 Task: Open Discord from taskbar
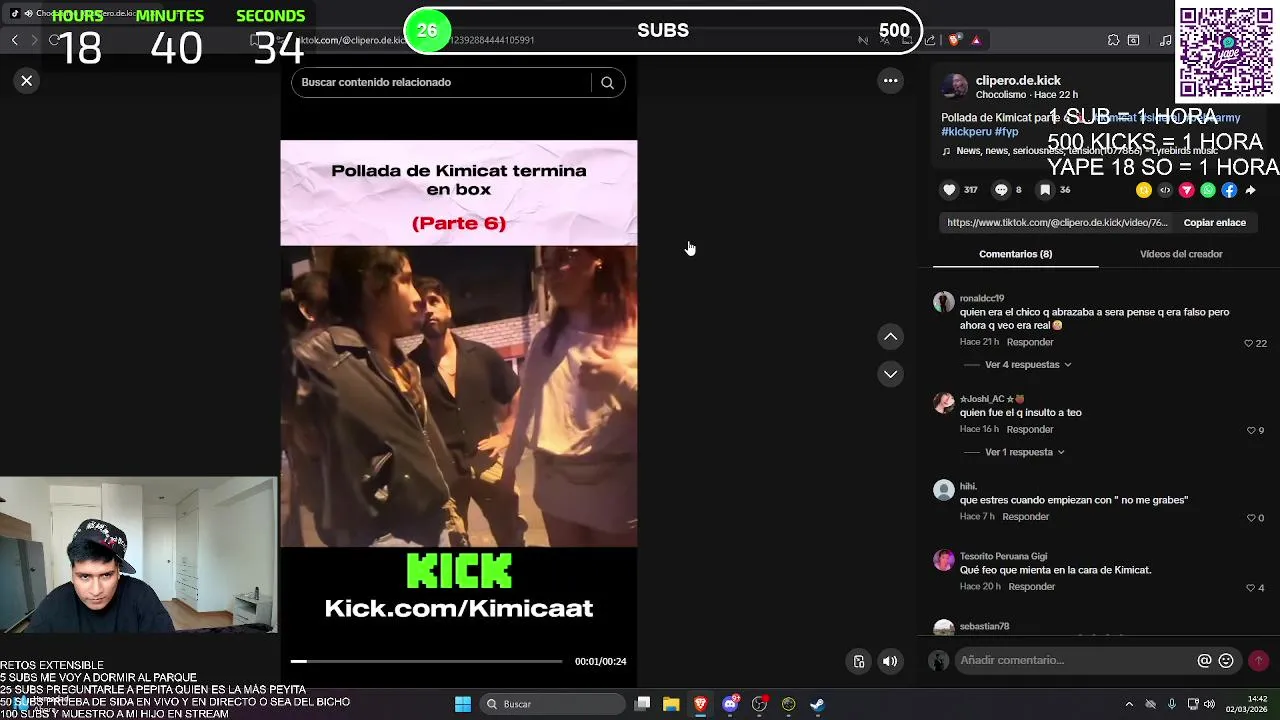pyautogui.click(x=730, y=704)
